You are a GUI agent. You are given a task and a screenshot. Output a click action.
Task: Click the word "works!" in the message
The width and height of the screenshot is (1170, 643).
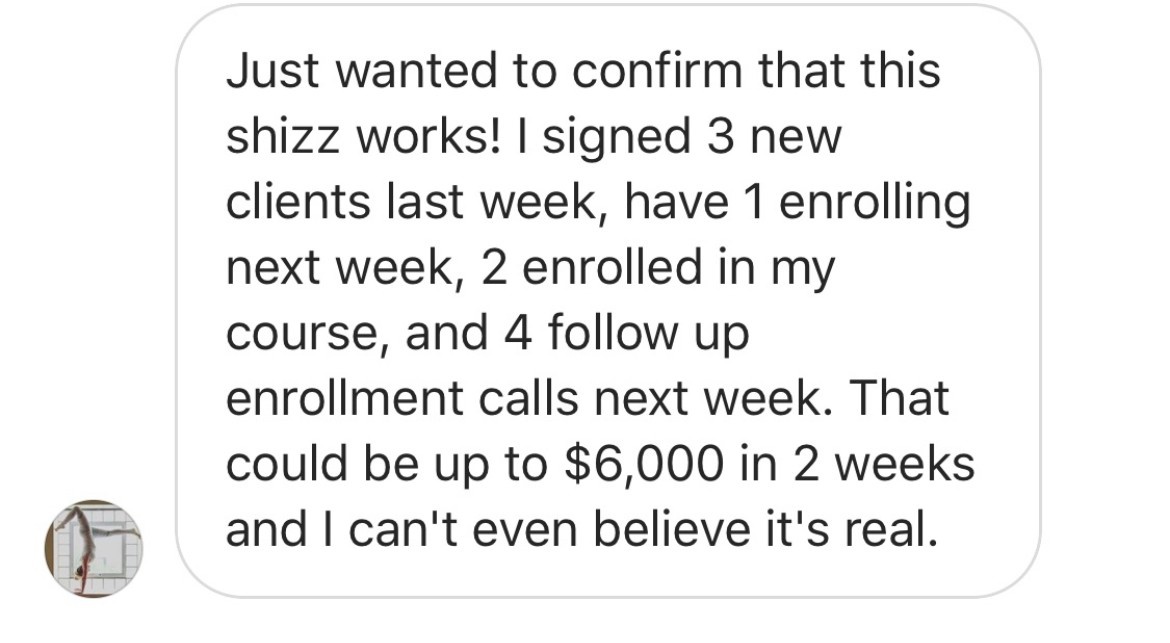coord(429,137)
